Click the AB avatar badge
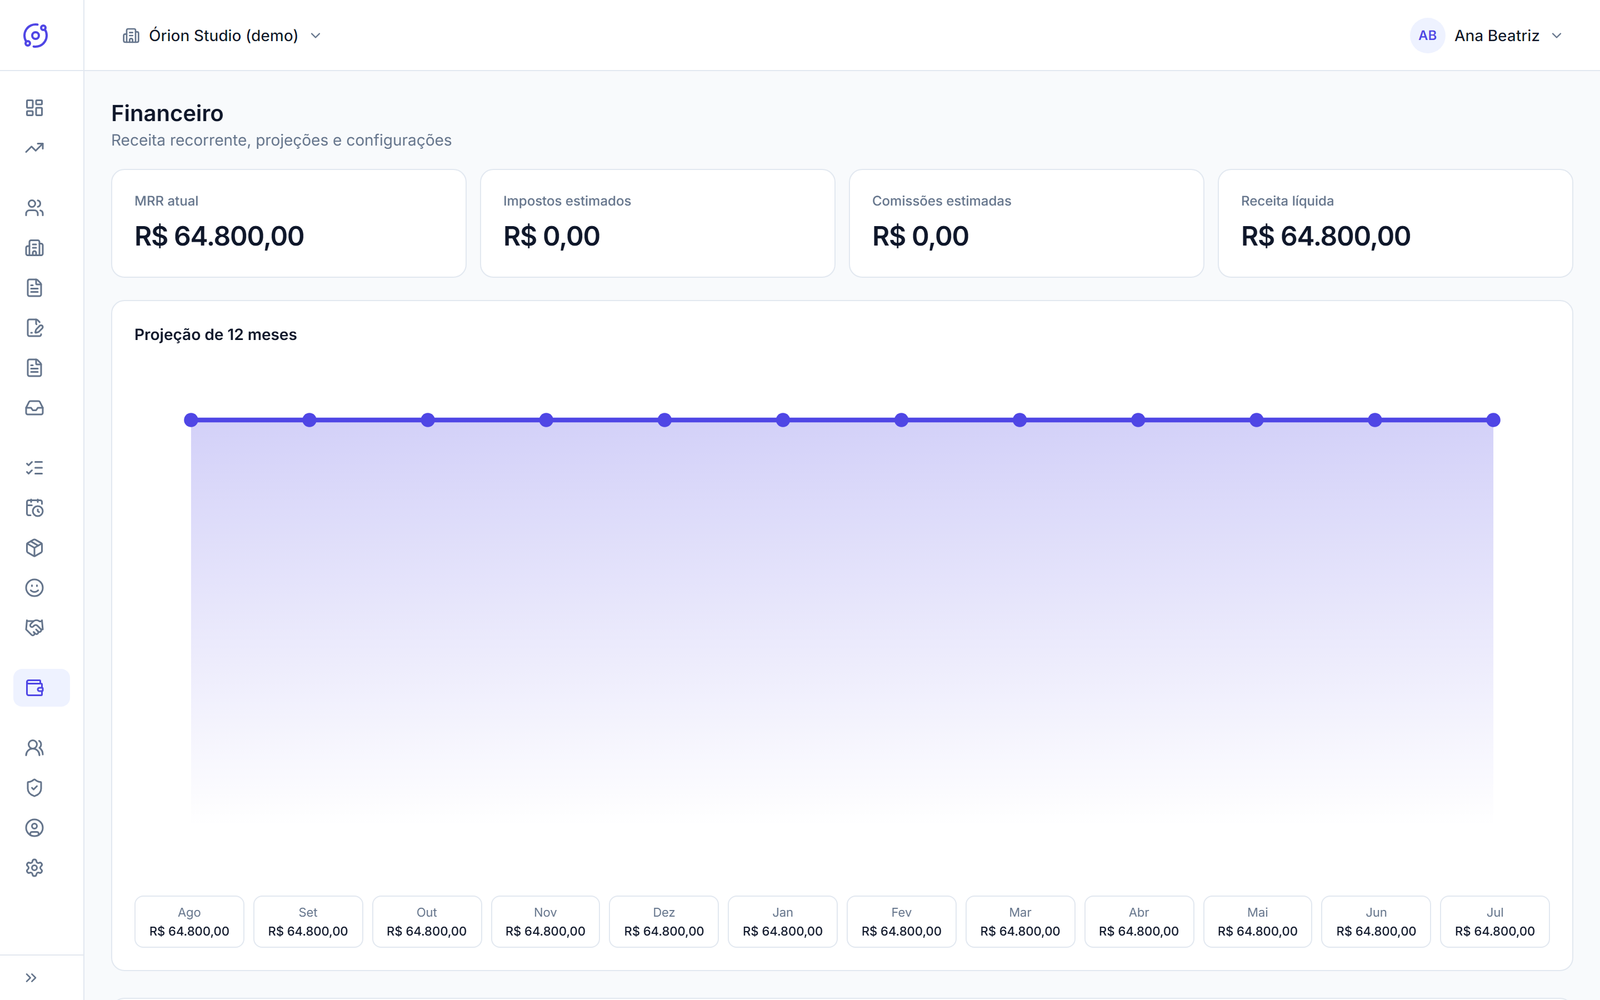 click(1427, 35)
